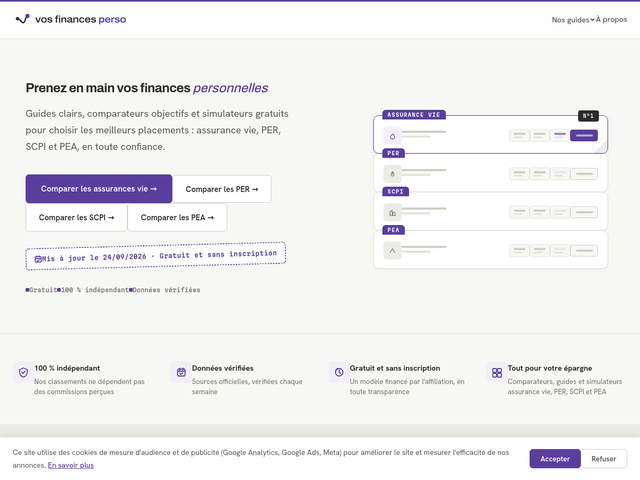Click the PEA label tab in illustration

click(393, 230)
